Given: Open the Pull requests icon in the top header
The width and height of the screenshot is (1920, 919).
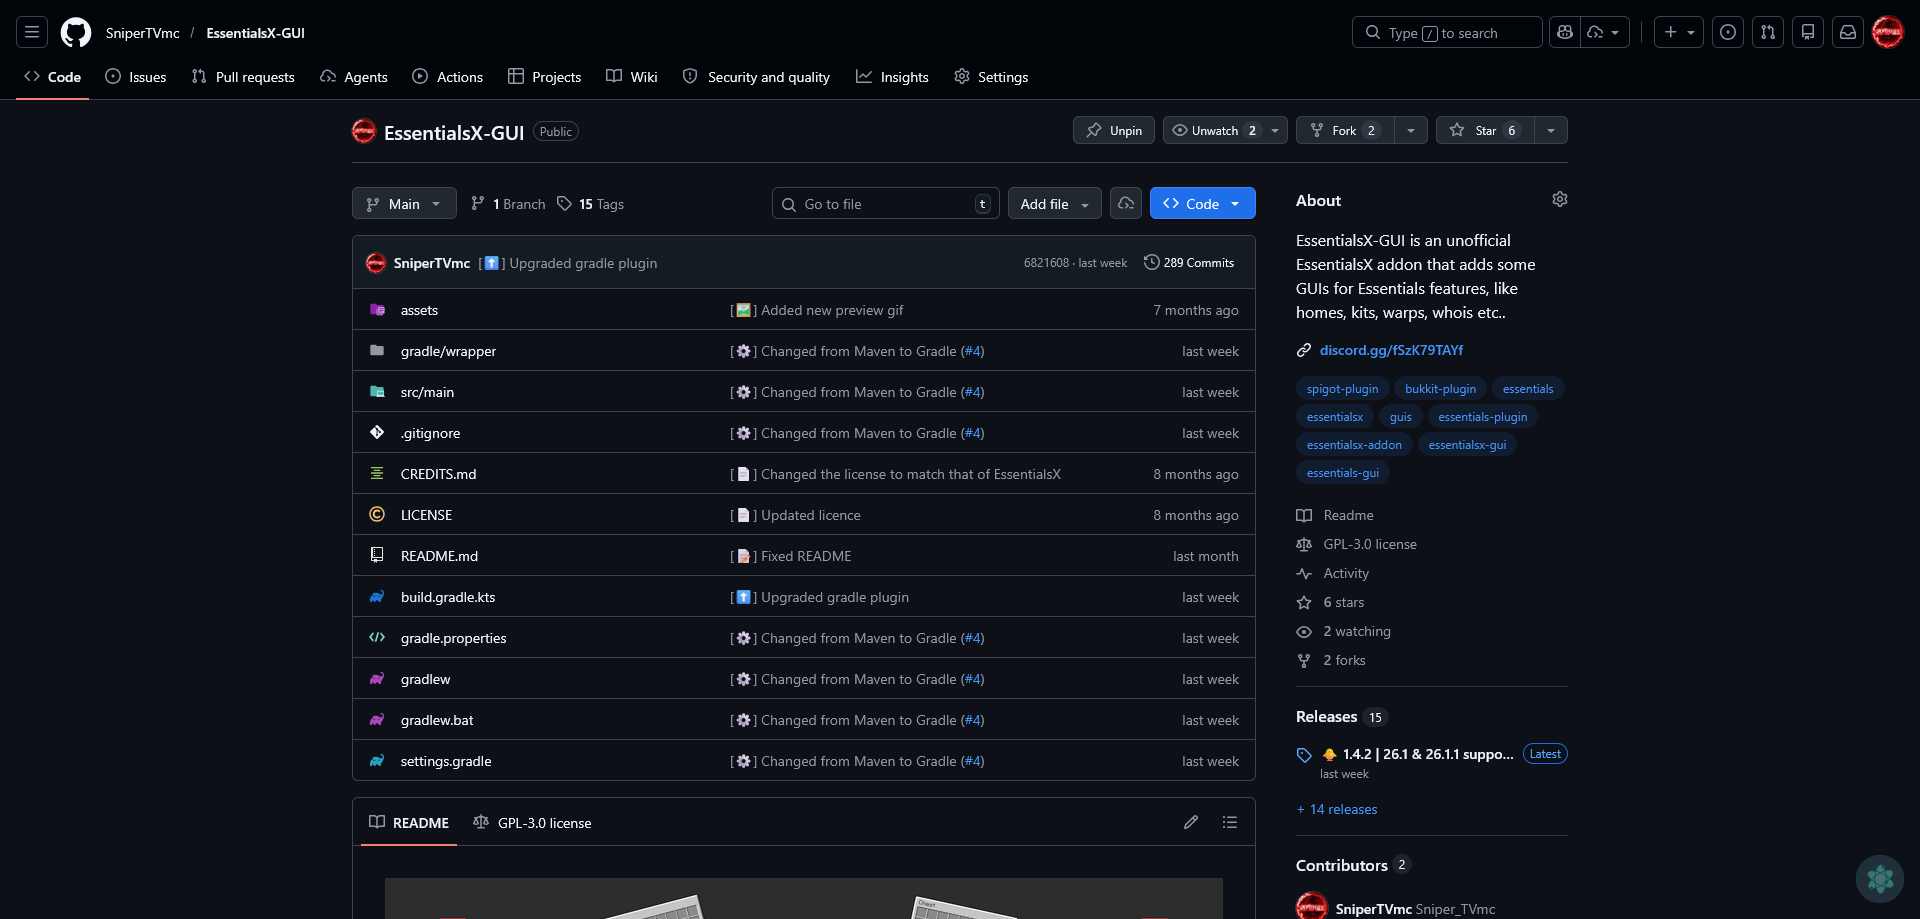Looking at the screenshot, I should (x=1768, y=32).
